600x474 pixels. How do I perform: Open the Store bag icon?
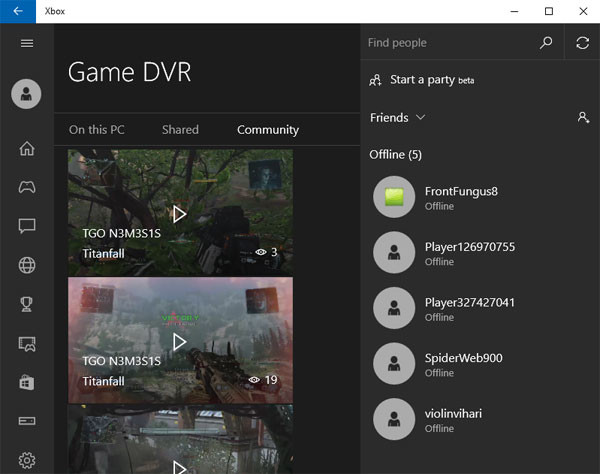(x=27, y=382)
